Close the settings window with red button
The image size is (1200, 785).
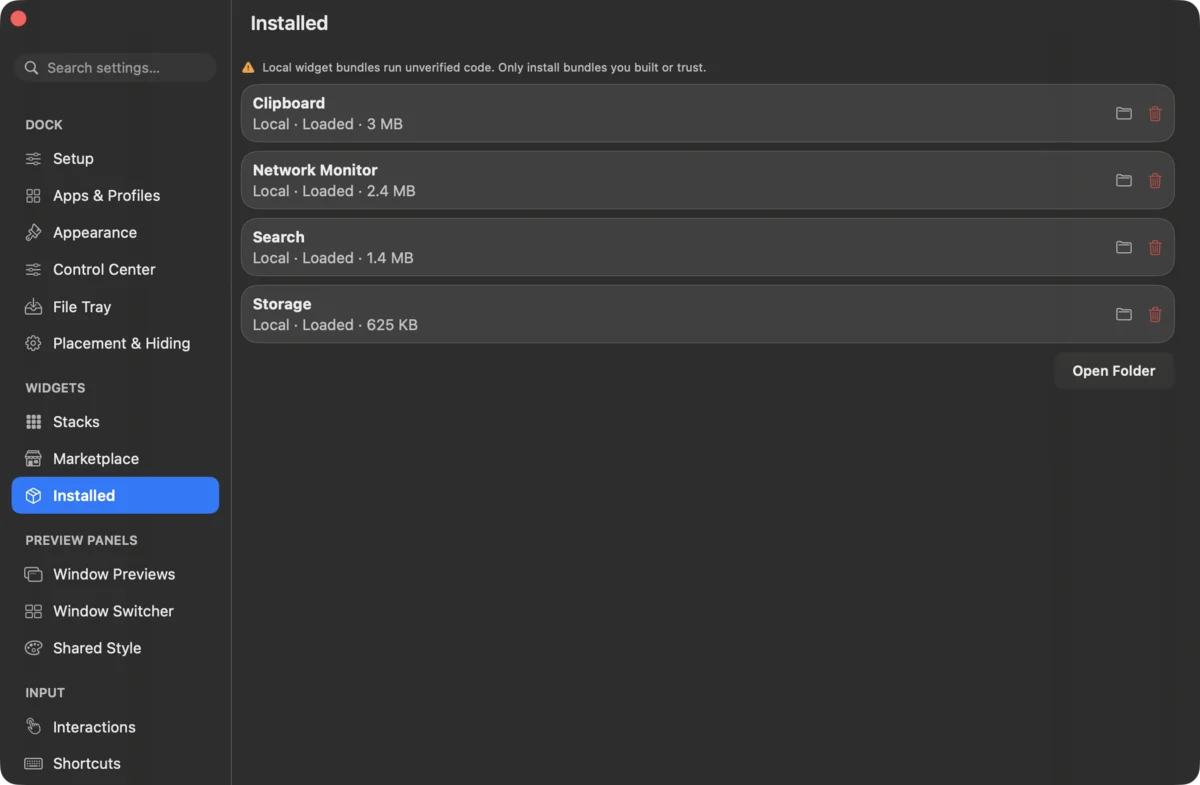18,19
